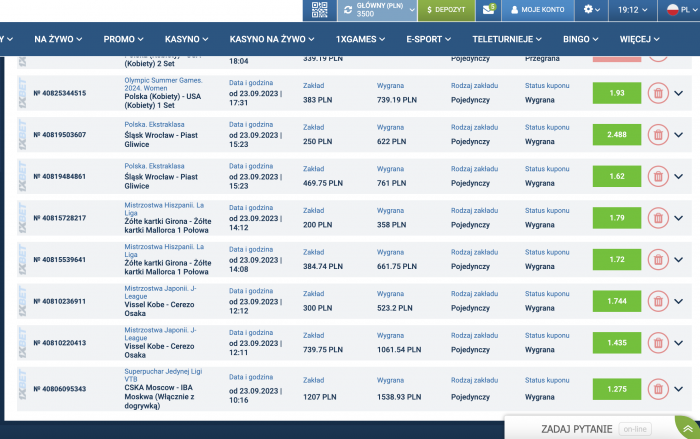
Task: Click the DEPOZYT button
Action: tap(446, 10)
